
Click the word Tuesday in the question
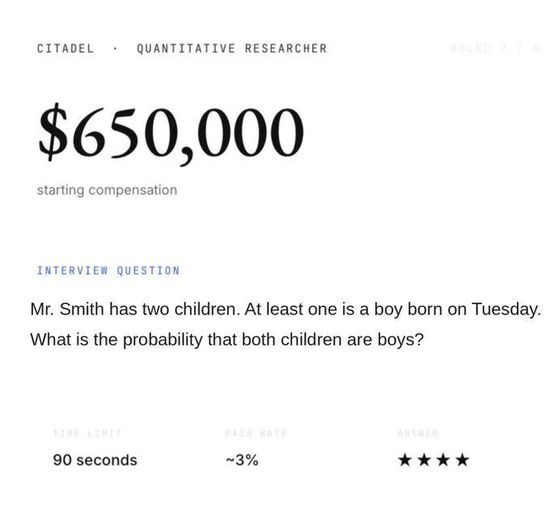506,310
